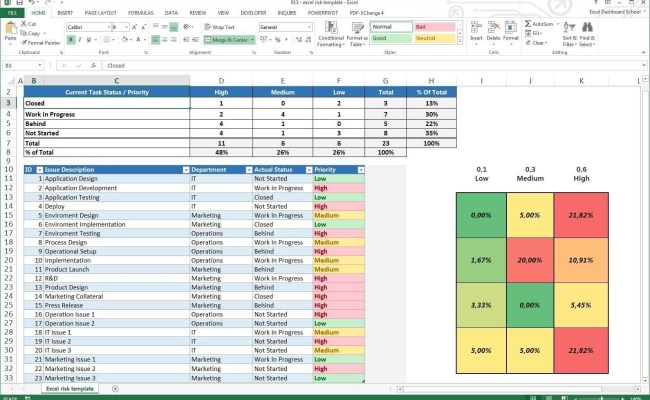The image size is (650, 400).
Task: Open the FILE tab
Action: tap(12, 13)
